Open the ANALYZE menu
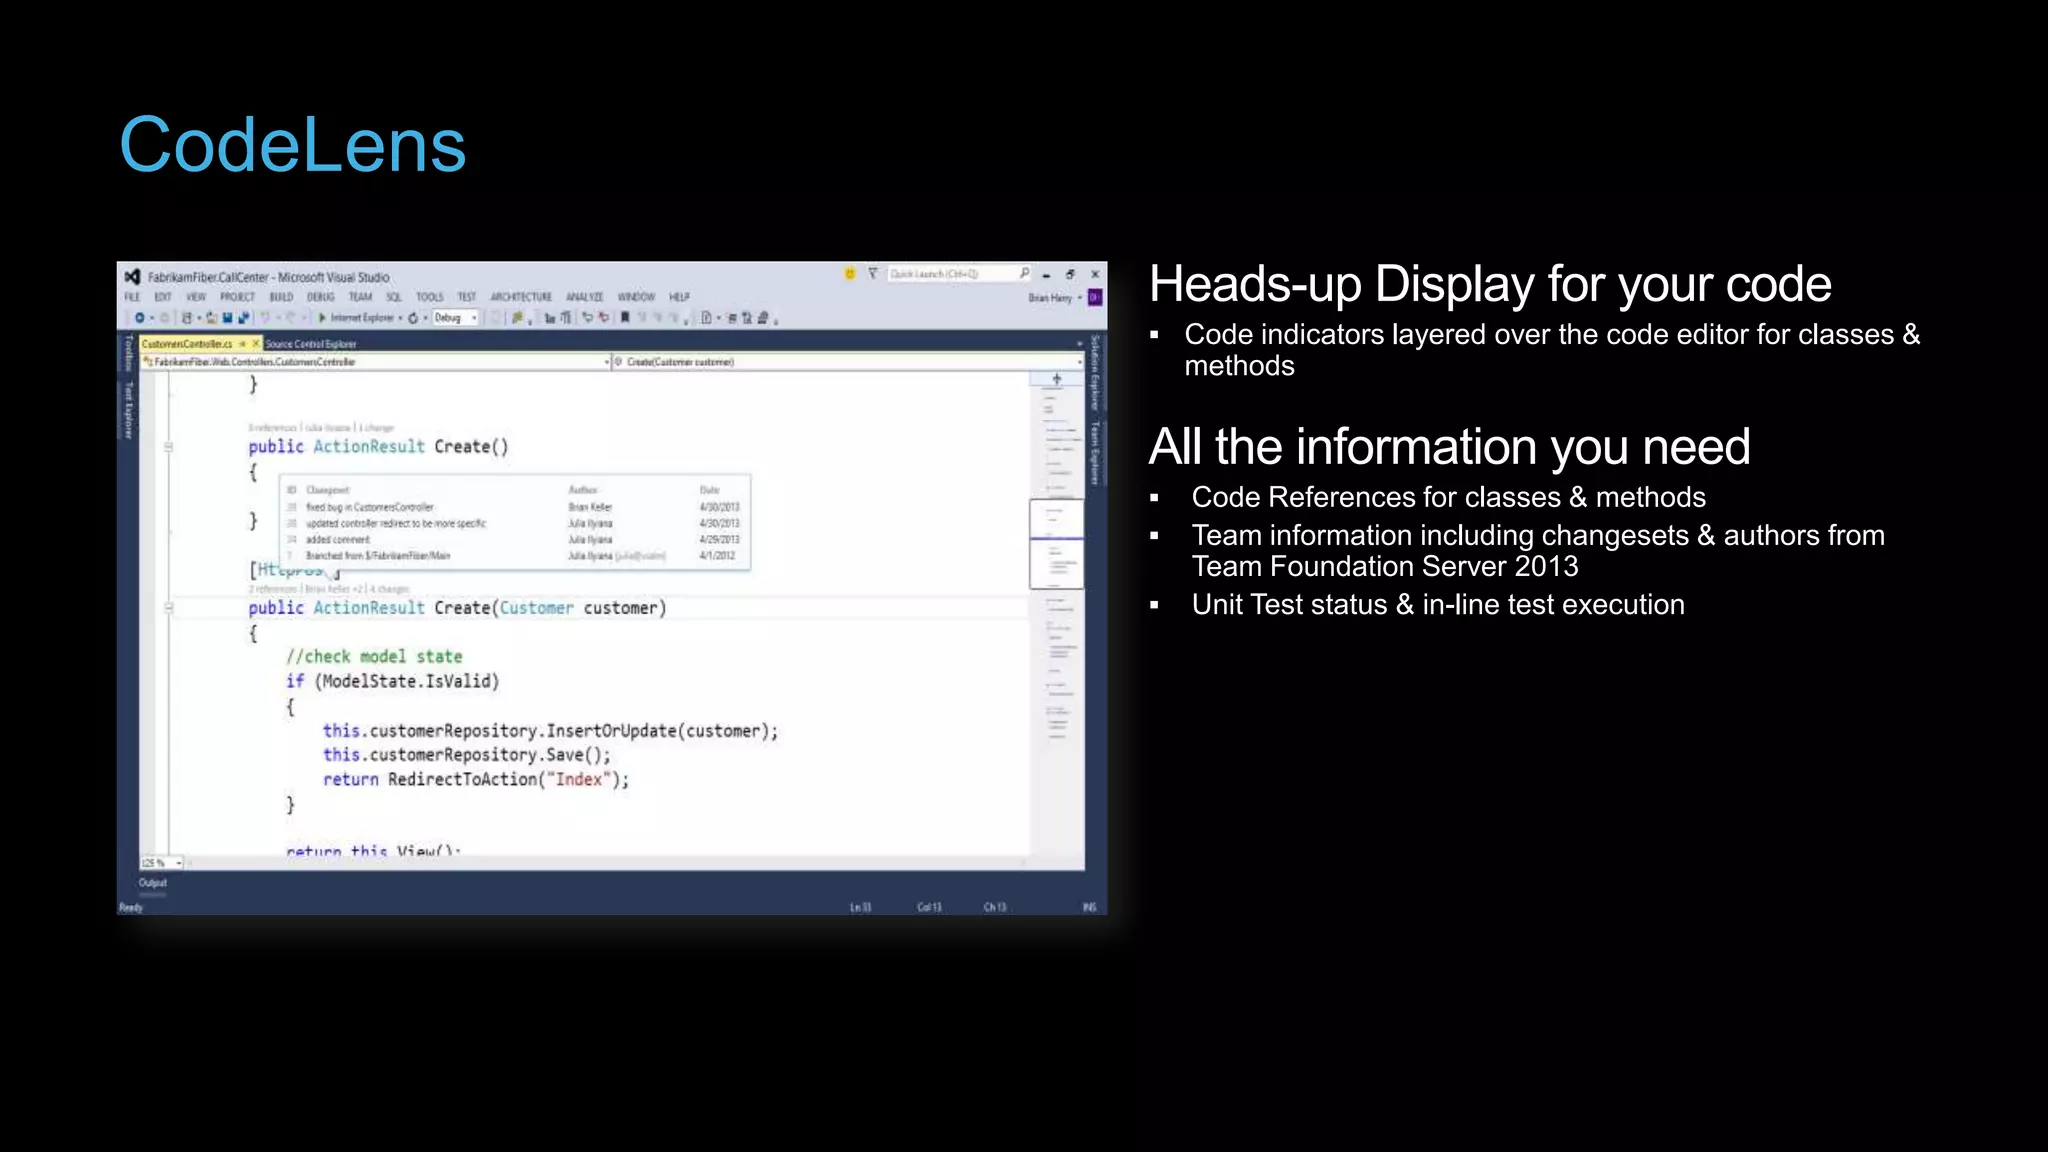 click(x=585, y=297)
